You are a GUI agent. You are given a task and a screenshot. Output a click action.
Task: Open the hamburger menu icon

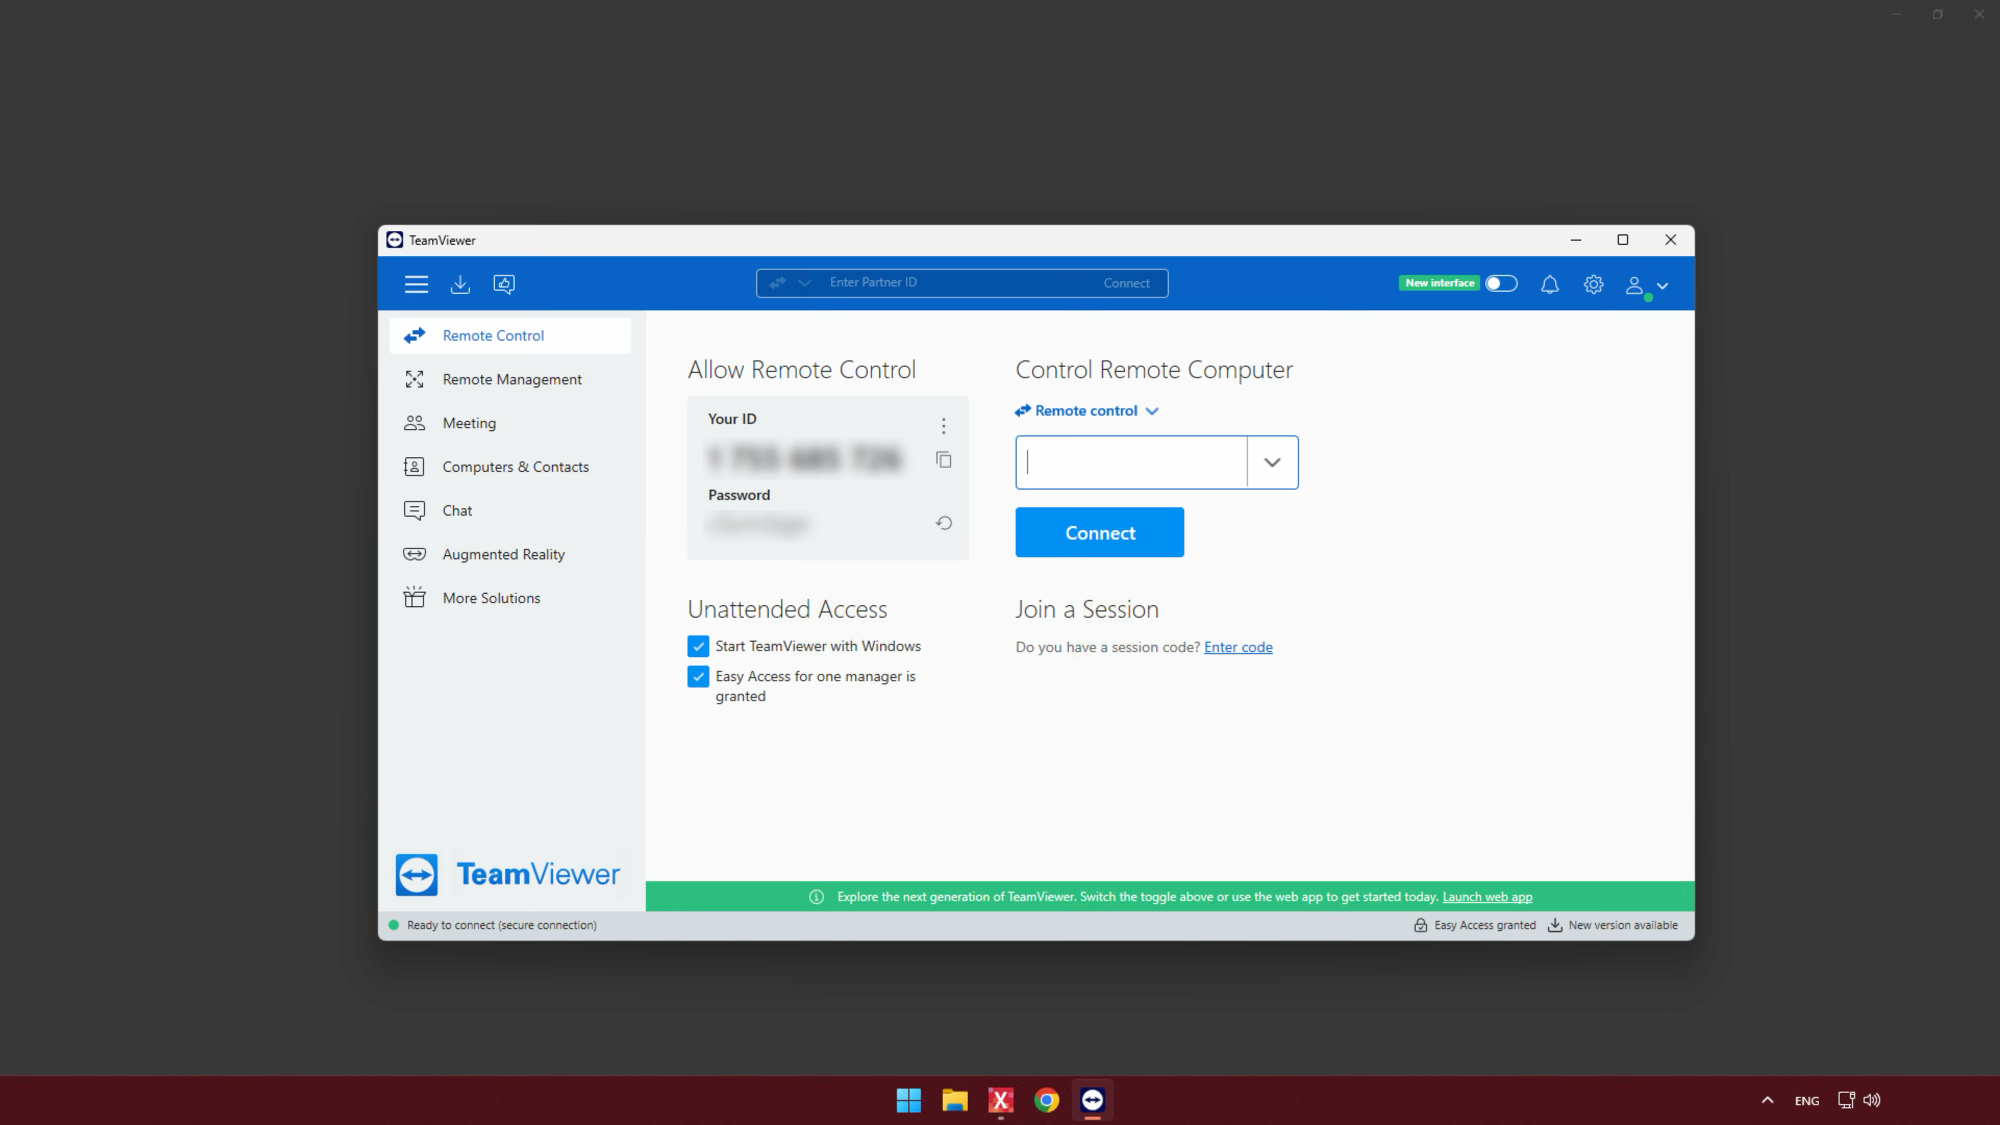416,284
